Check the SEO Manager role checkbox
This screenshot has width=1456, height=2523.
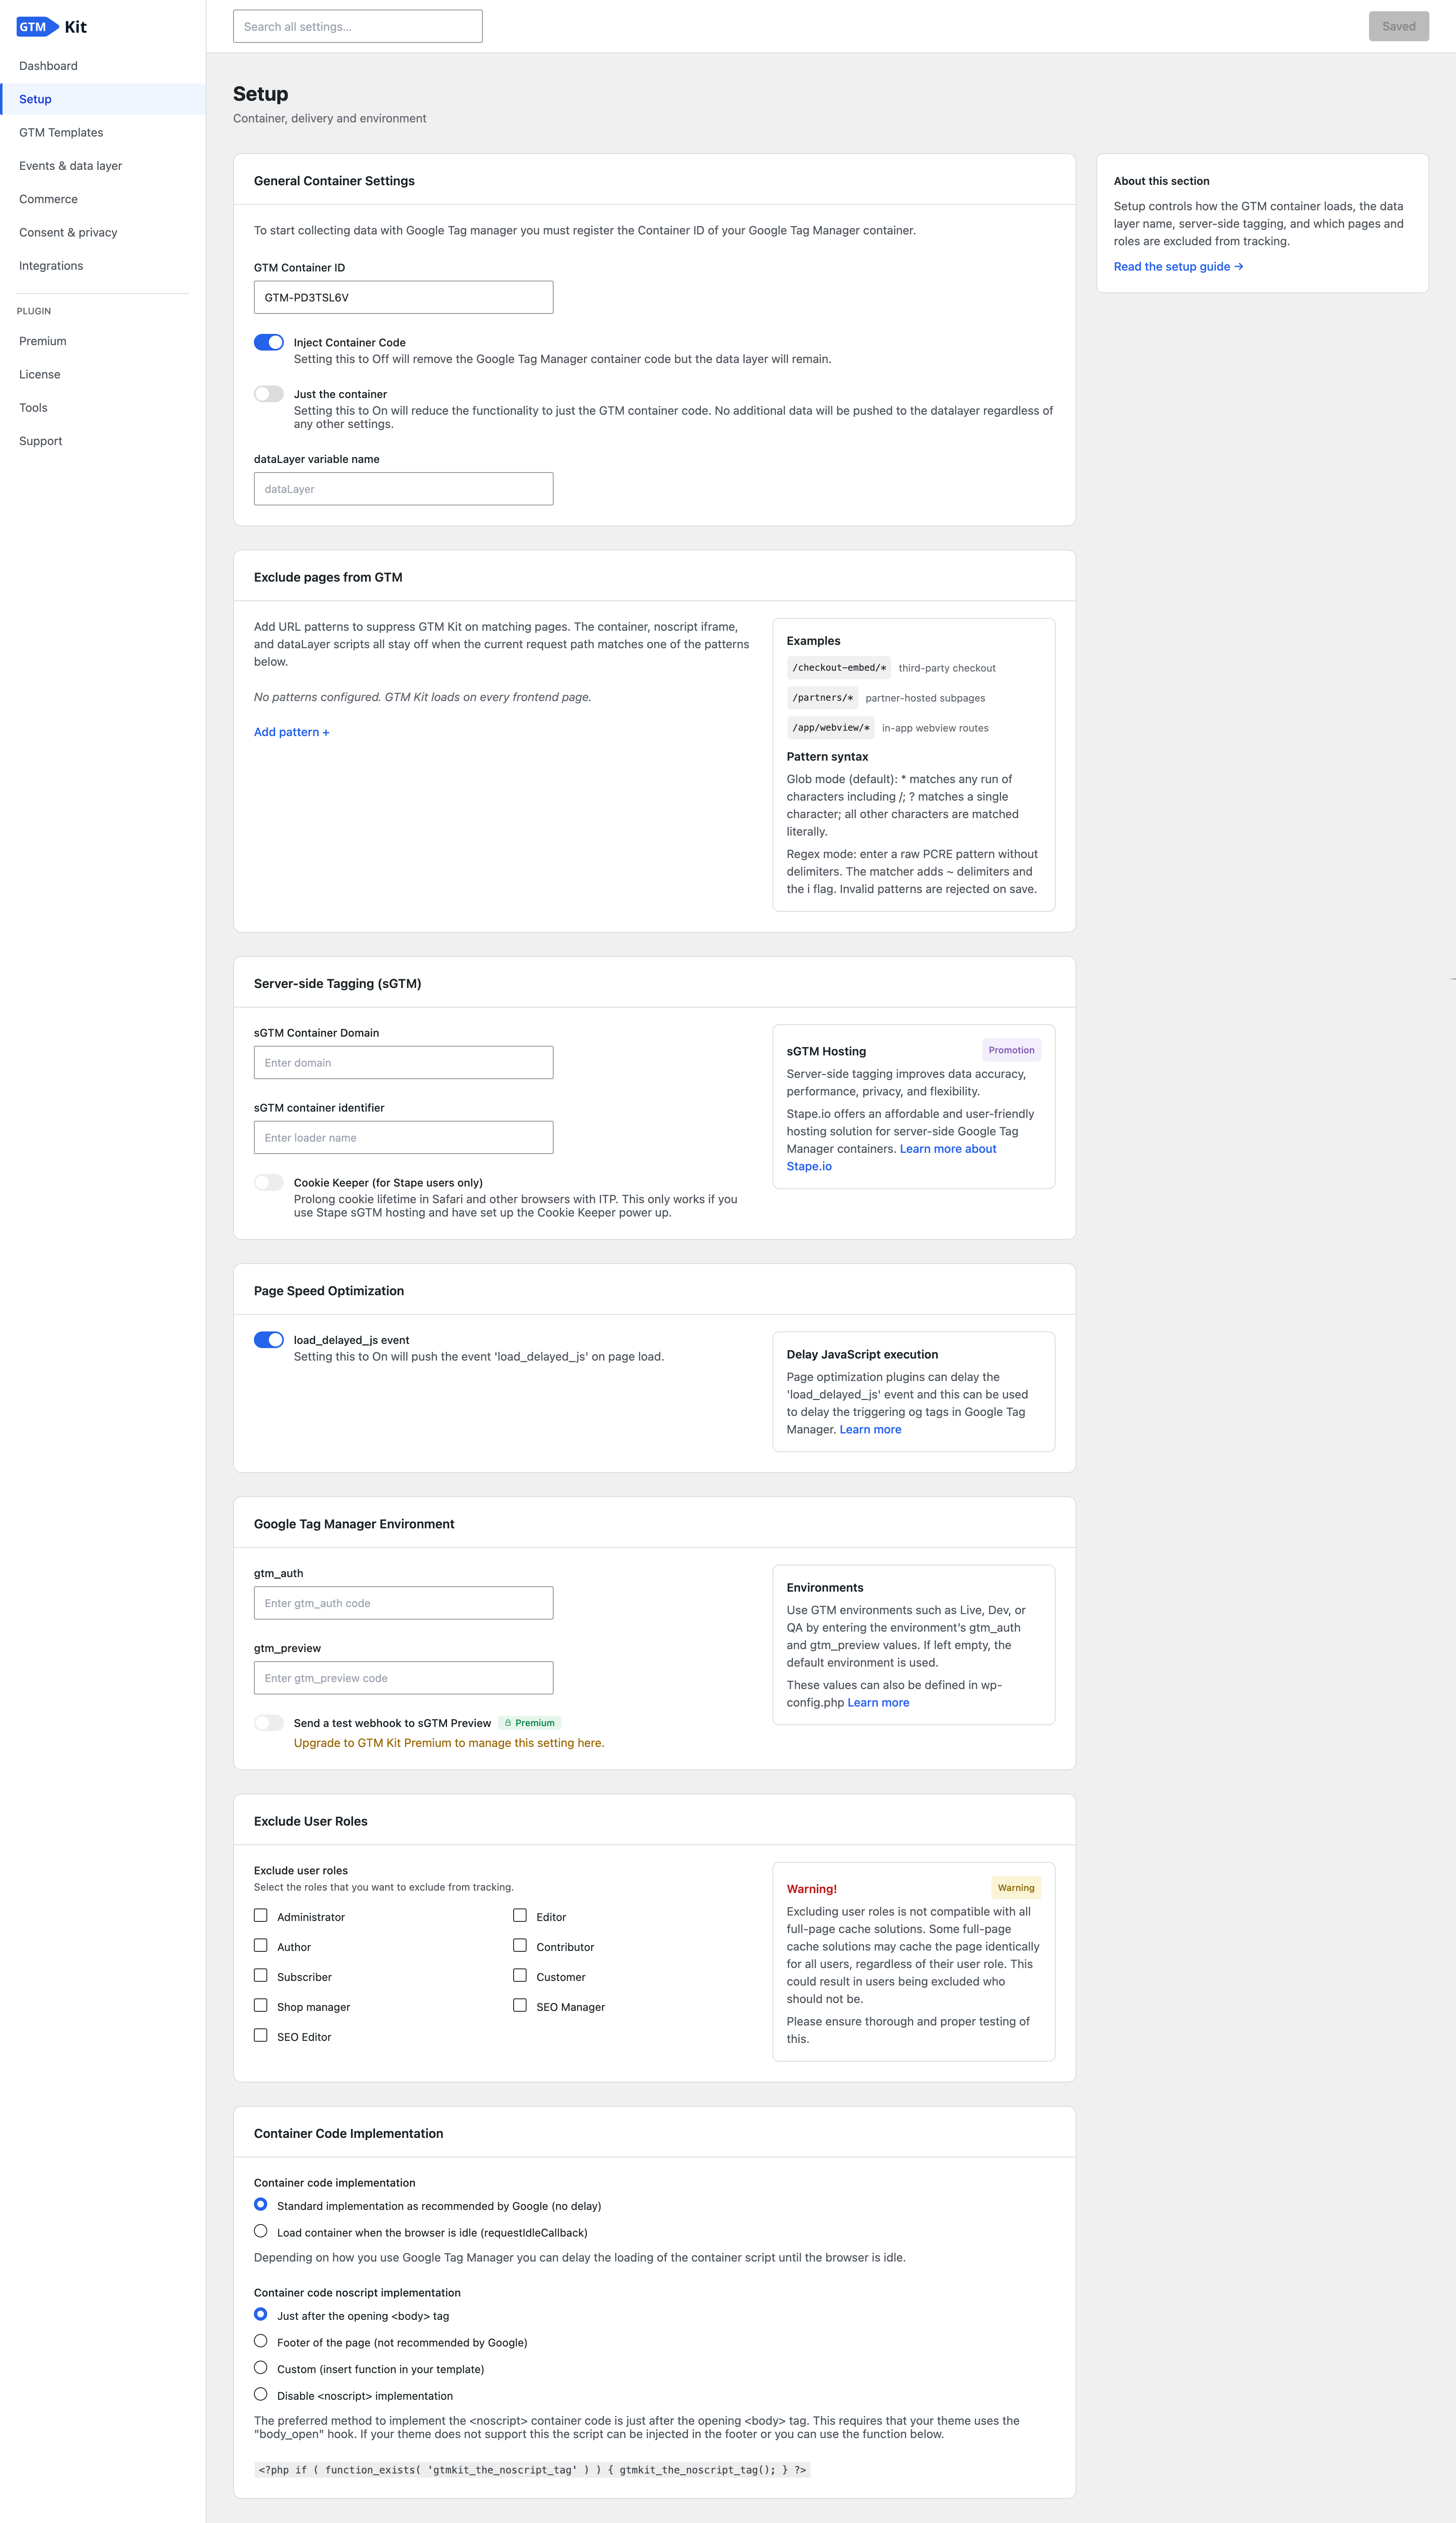point(520,2006)
